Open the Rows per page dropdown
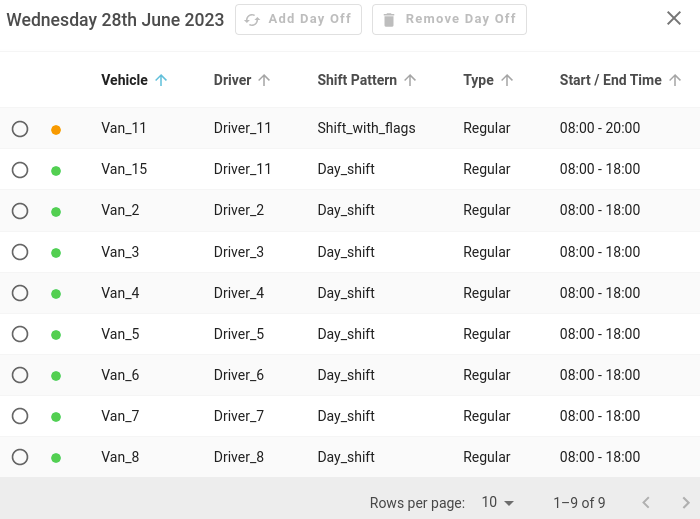The height and width of the screenshot is (519, 700). (x=497, y=502)
